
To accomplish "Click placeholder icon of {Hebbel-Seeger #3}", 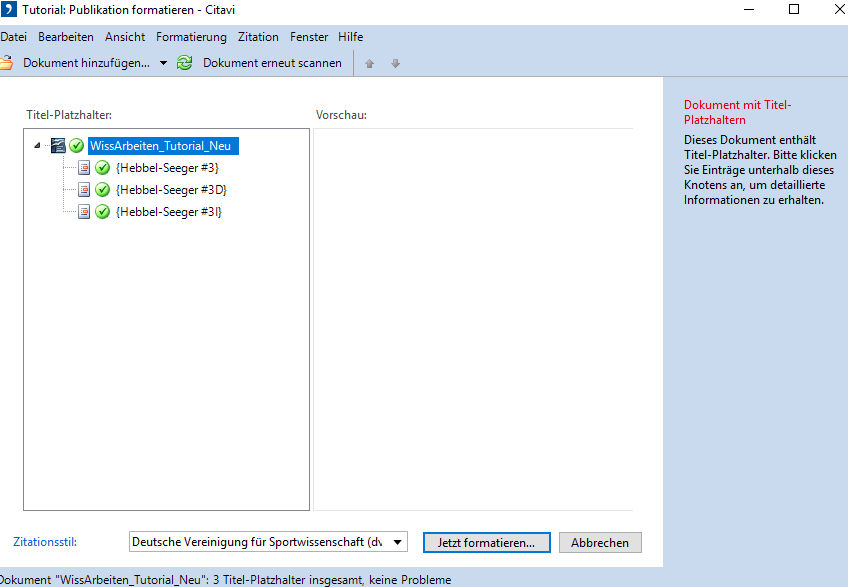I will (x=84, y=168).
